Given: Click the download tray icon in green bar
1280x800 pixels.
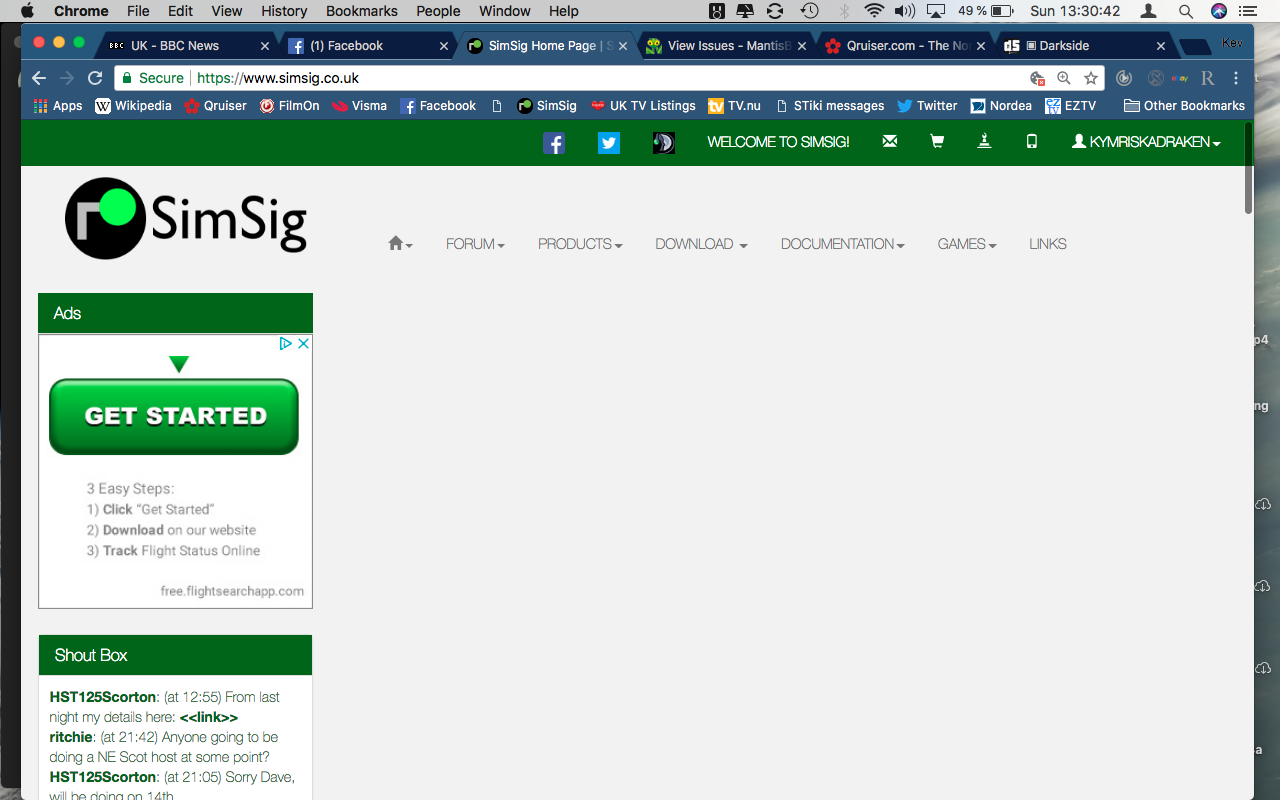Looking at the screenshot, I should coord(984,142).
